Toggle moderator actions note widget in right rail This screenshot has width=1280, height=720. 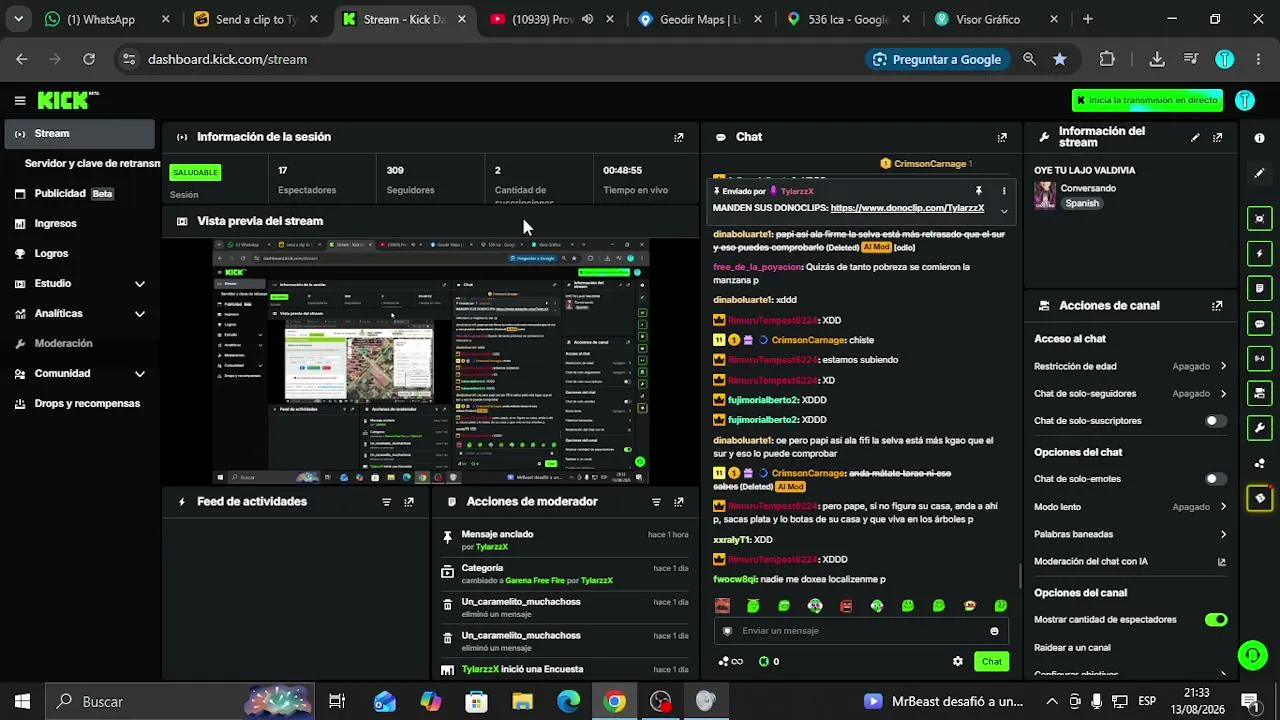pyautogui.click(x=1259, y=289)
